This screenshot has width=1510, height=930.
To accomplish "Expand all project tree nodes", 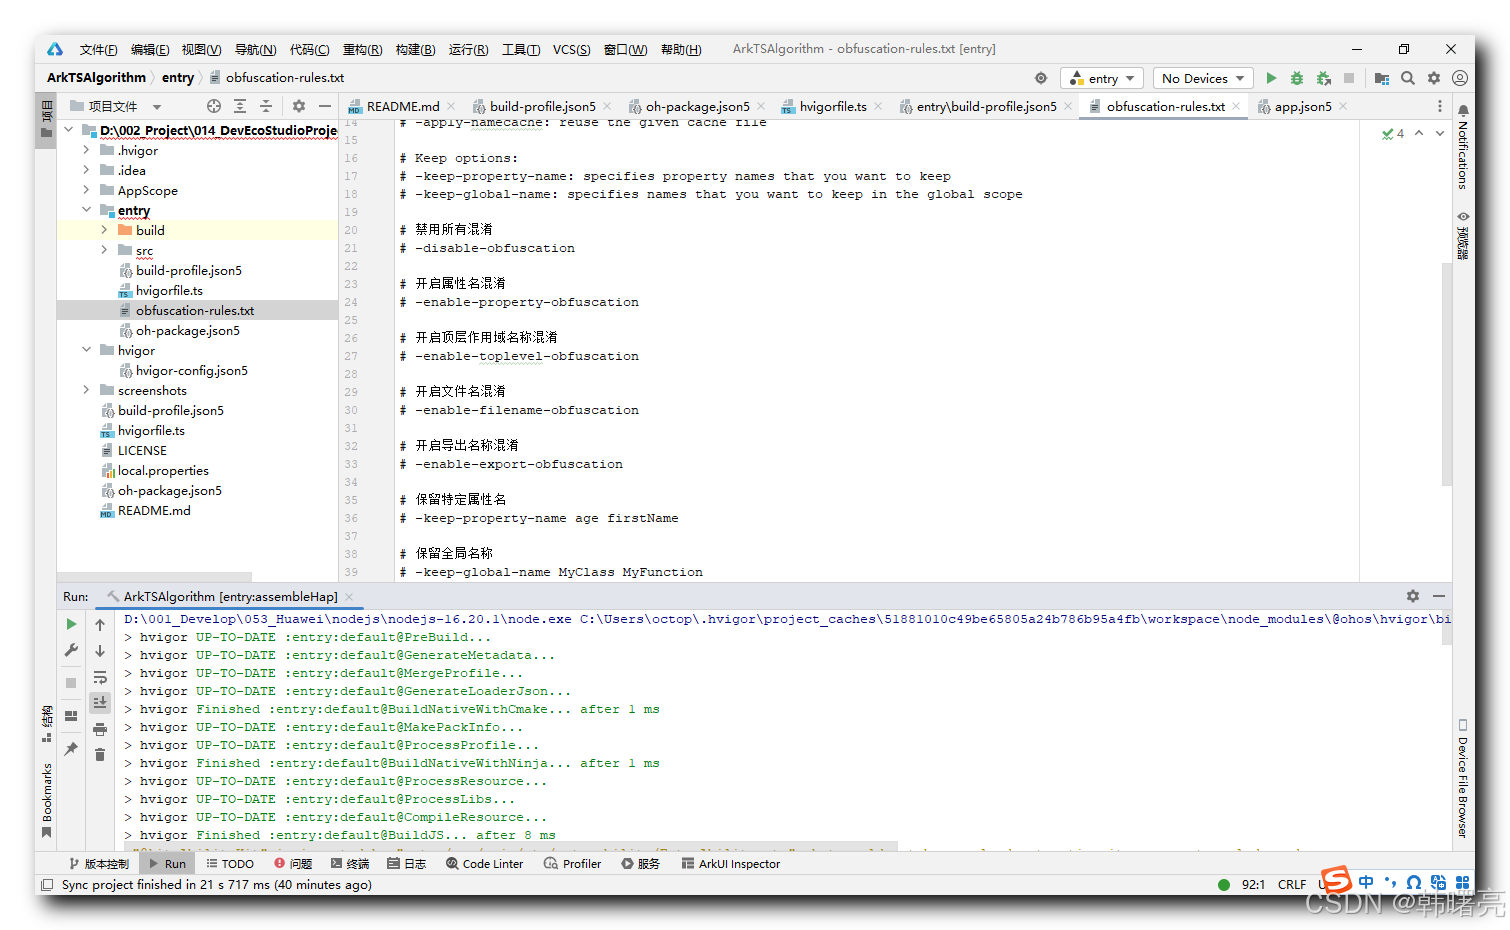I will pos(240,106).
